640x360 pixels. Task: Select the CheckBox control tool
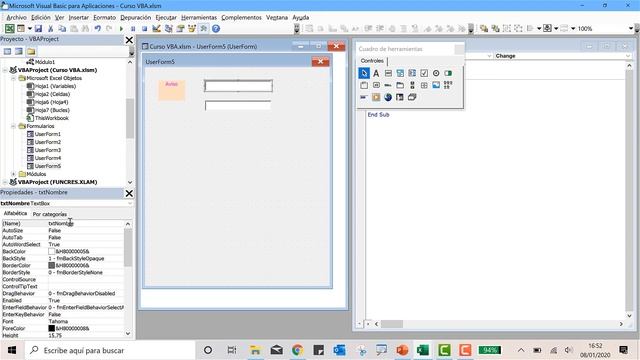coord(424,73)
